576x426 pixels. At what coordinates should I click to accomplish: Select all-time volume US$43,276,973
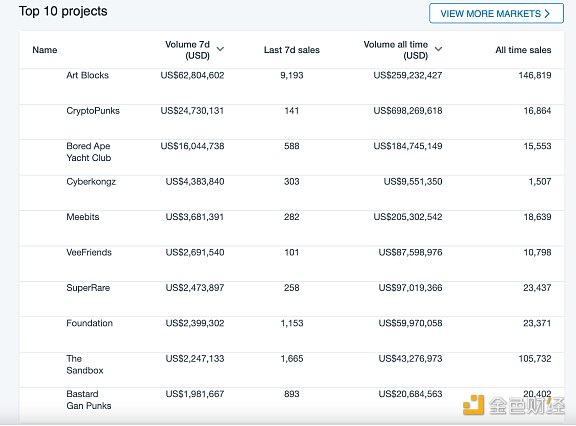coord(410,359)
